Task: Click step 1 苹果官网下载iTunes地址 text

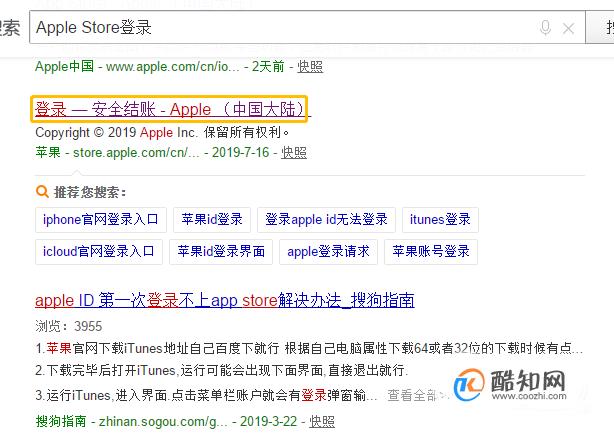Action: [309, 348]
